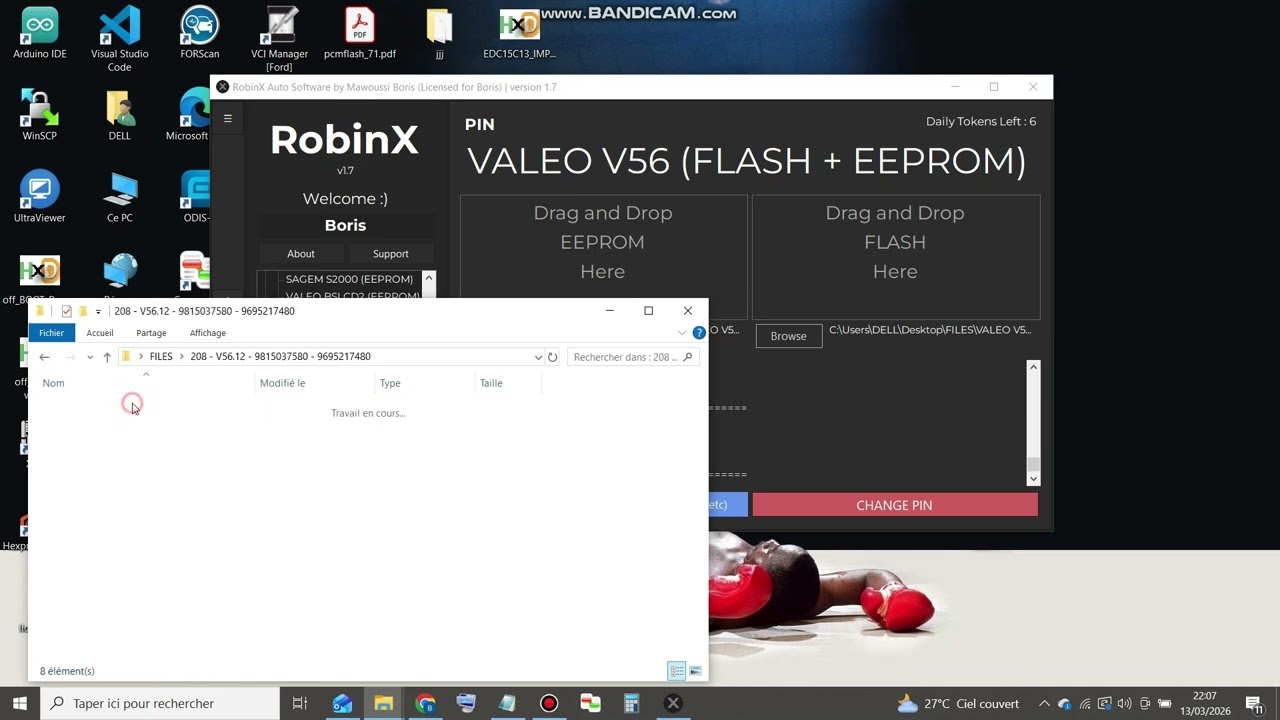Expand the chevron after FILES in breadcrumb
The image size is (1280, 720).
tap(181, 357)
